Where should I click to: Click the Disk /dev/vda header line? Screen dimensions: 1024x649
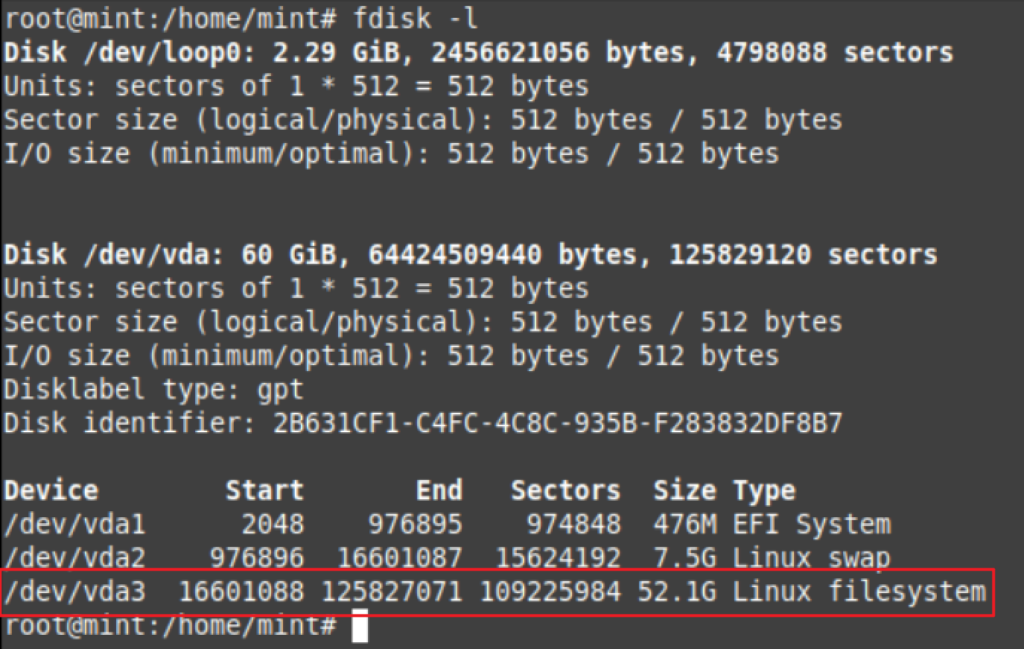point(470,254)
